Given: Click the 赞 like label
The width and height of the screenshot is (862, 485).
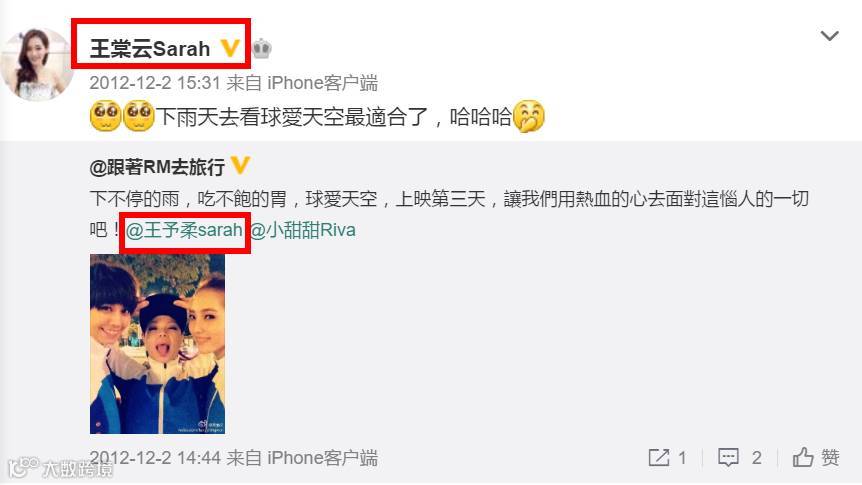Looking at the screenshot, I should (830, 458).
